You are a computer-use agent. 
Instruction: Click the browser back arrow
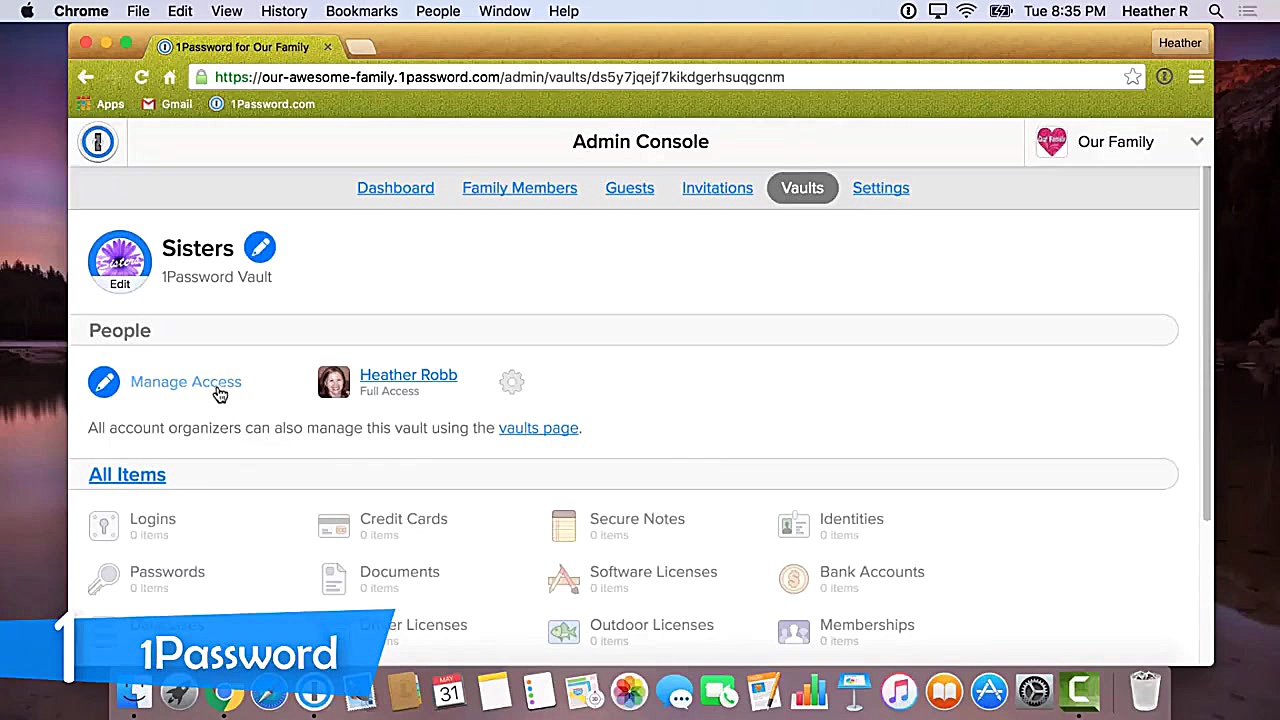pos(86,77)
